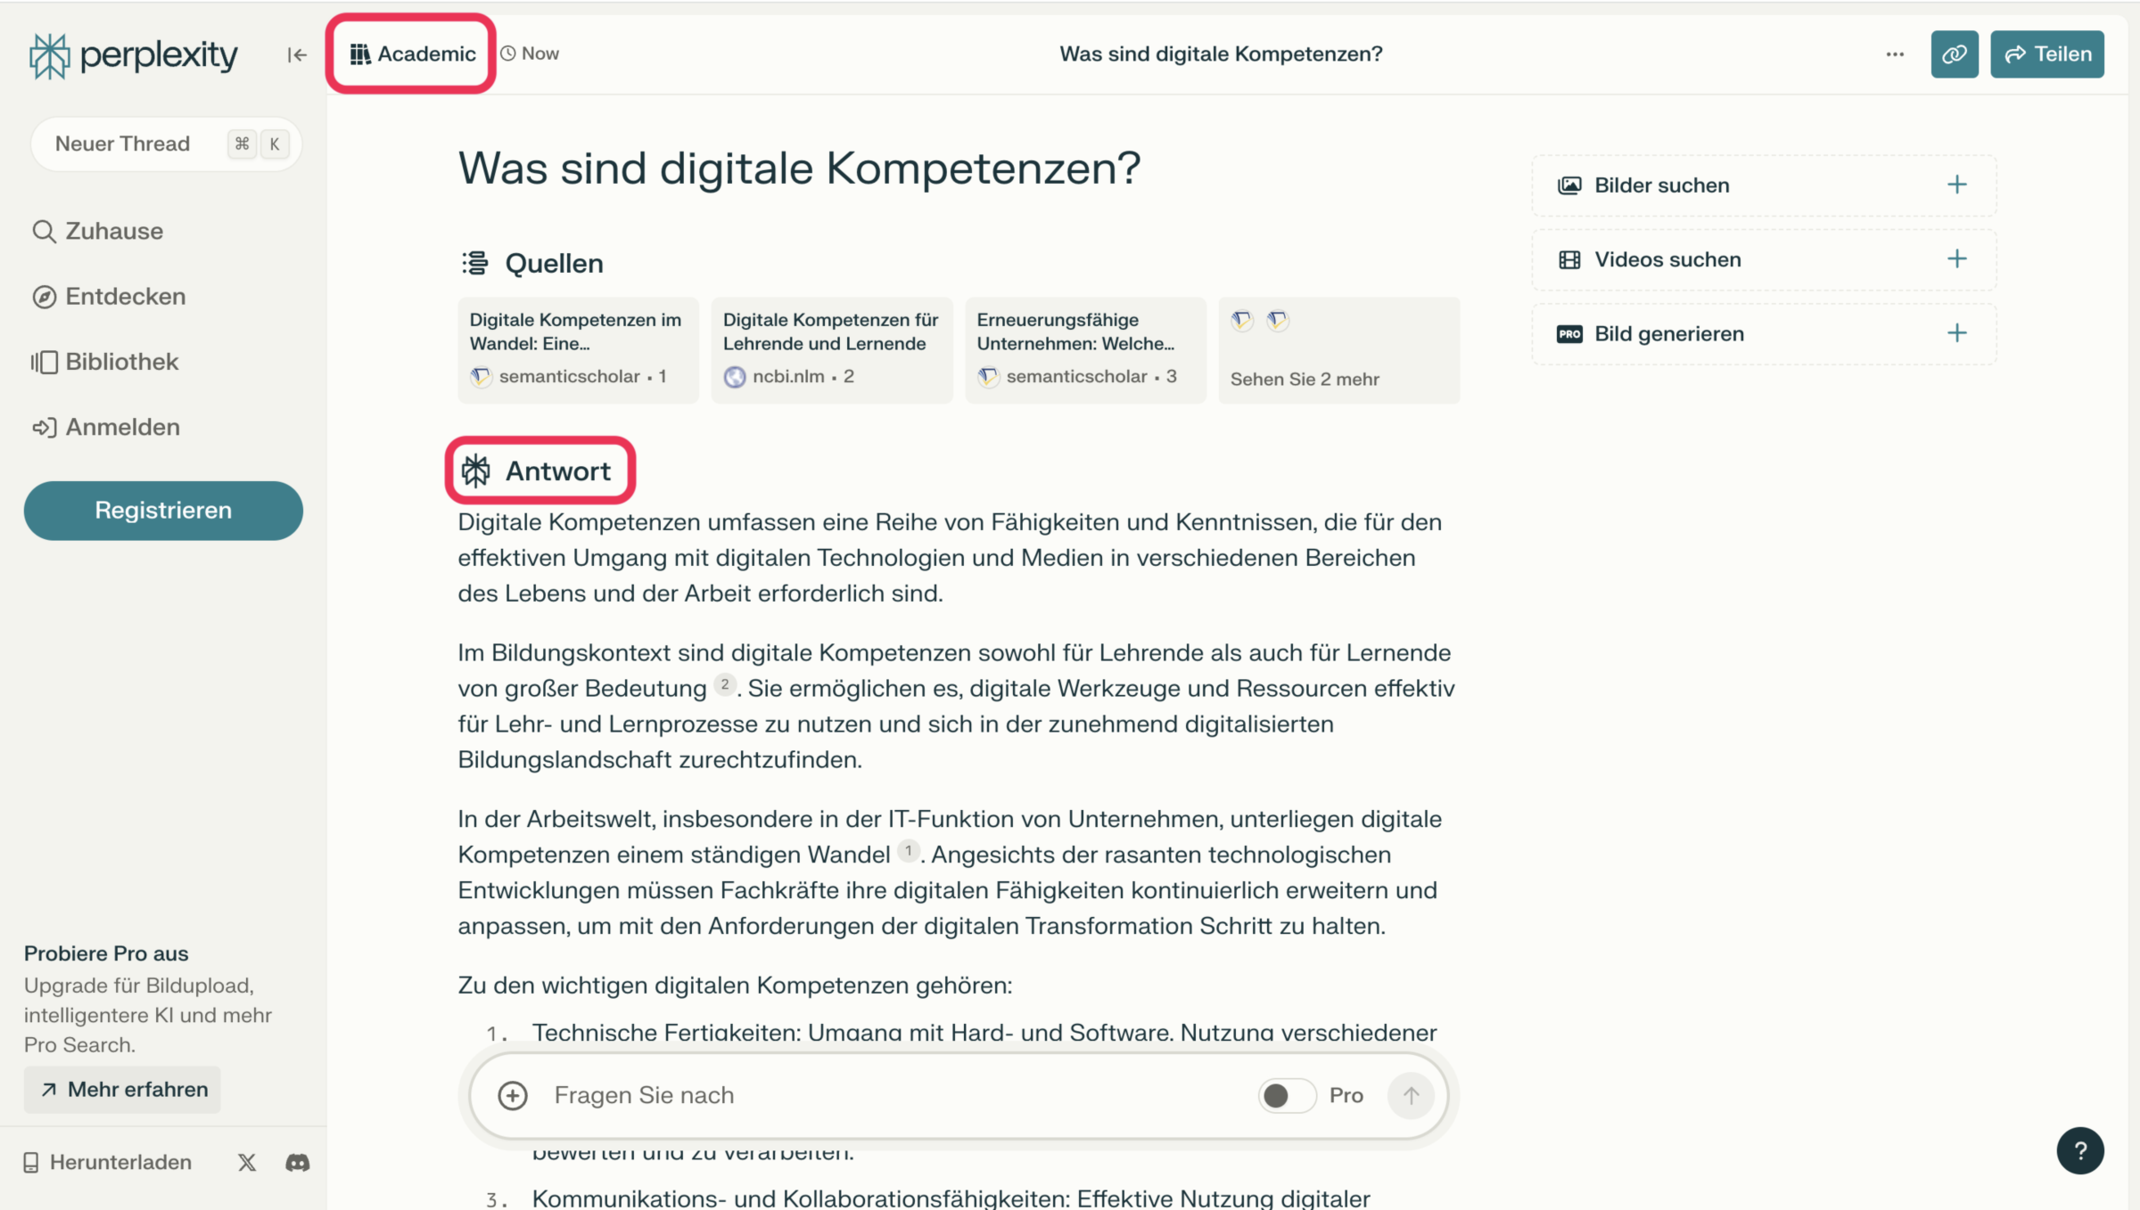Start a Neuer Thread
Screen dimensions: 2140x1210
click(166, 144)
